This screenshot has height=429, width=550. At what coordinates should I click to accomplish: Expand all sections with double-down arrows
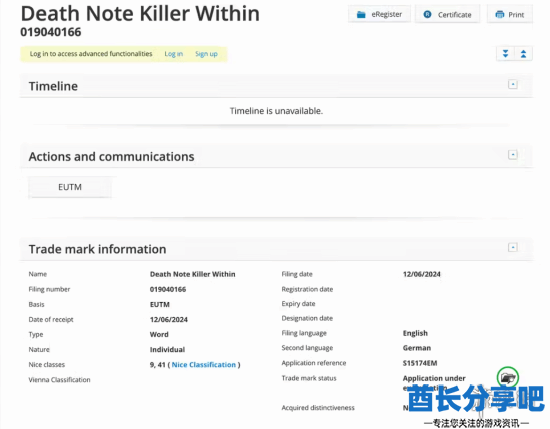pos(505,54)
